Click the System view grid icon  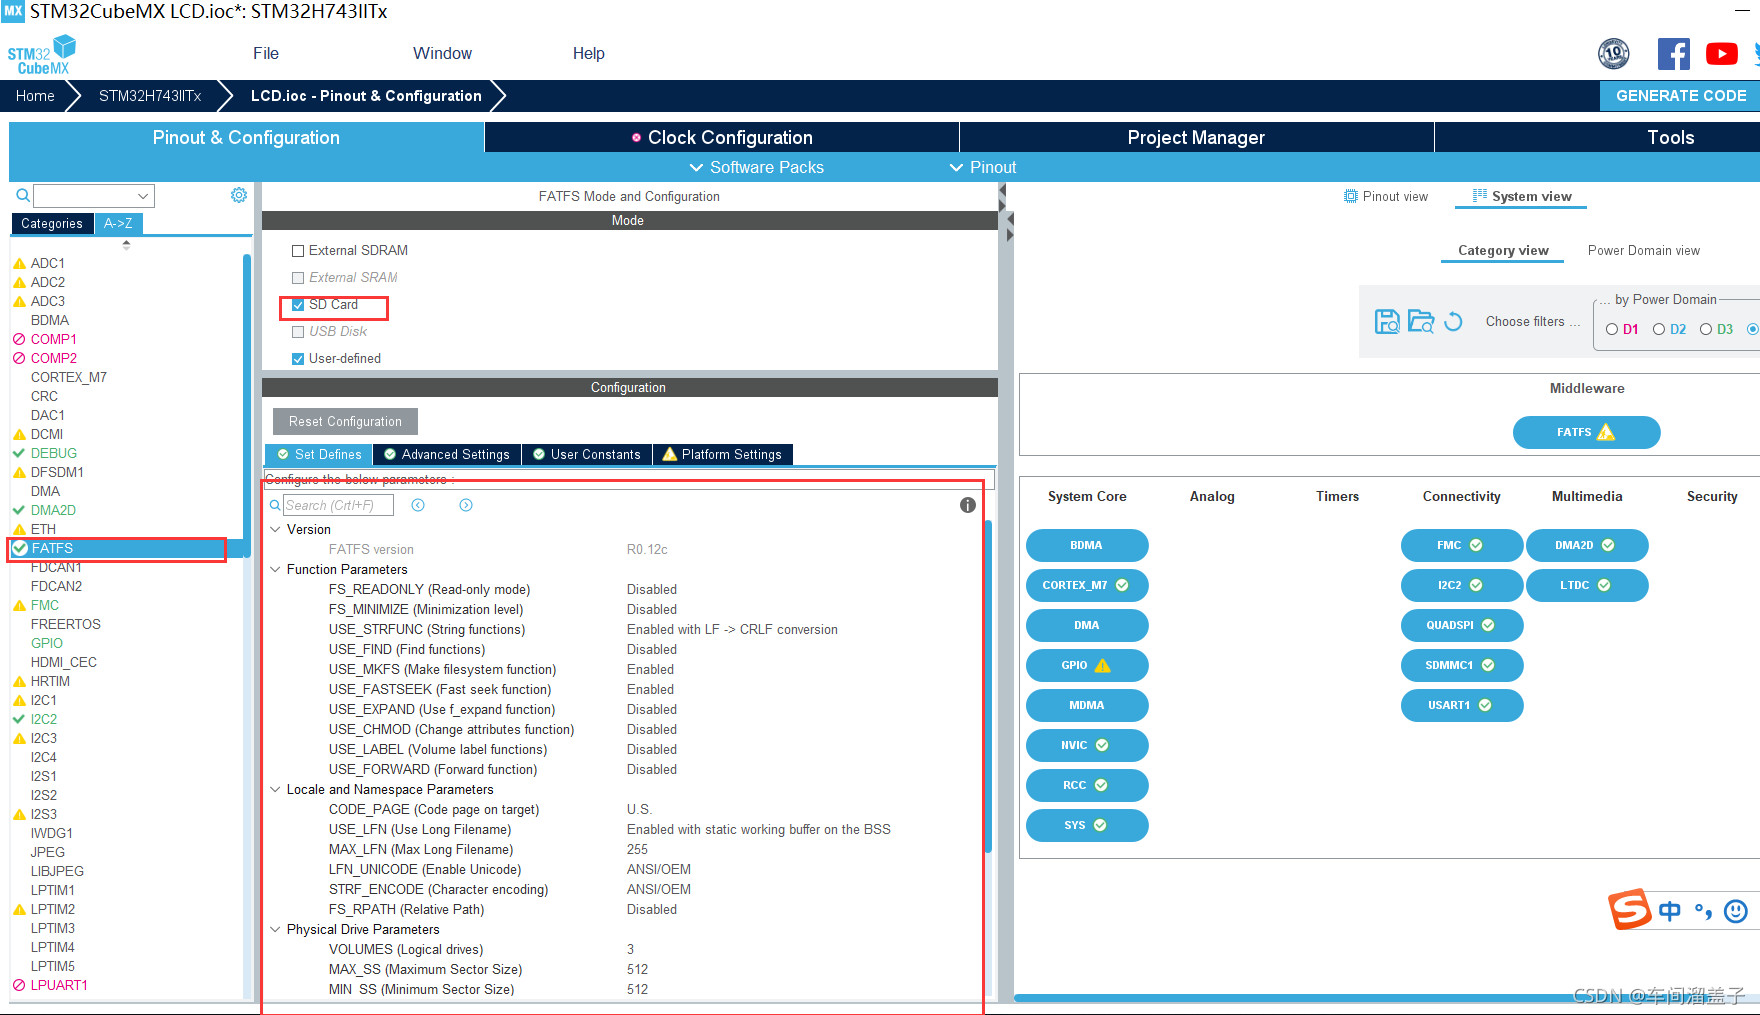[x=1480, y=196]
